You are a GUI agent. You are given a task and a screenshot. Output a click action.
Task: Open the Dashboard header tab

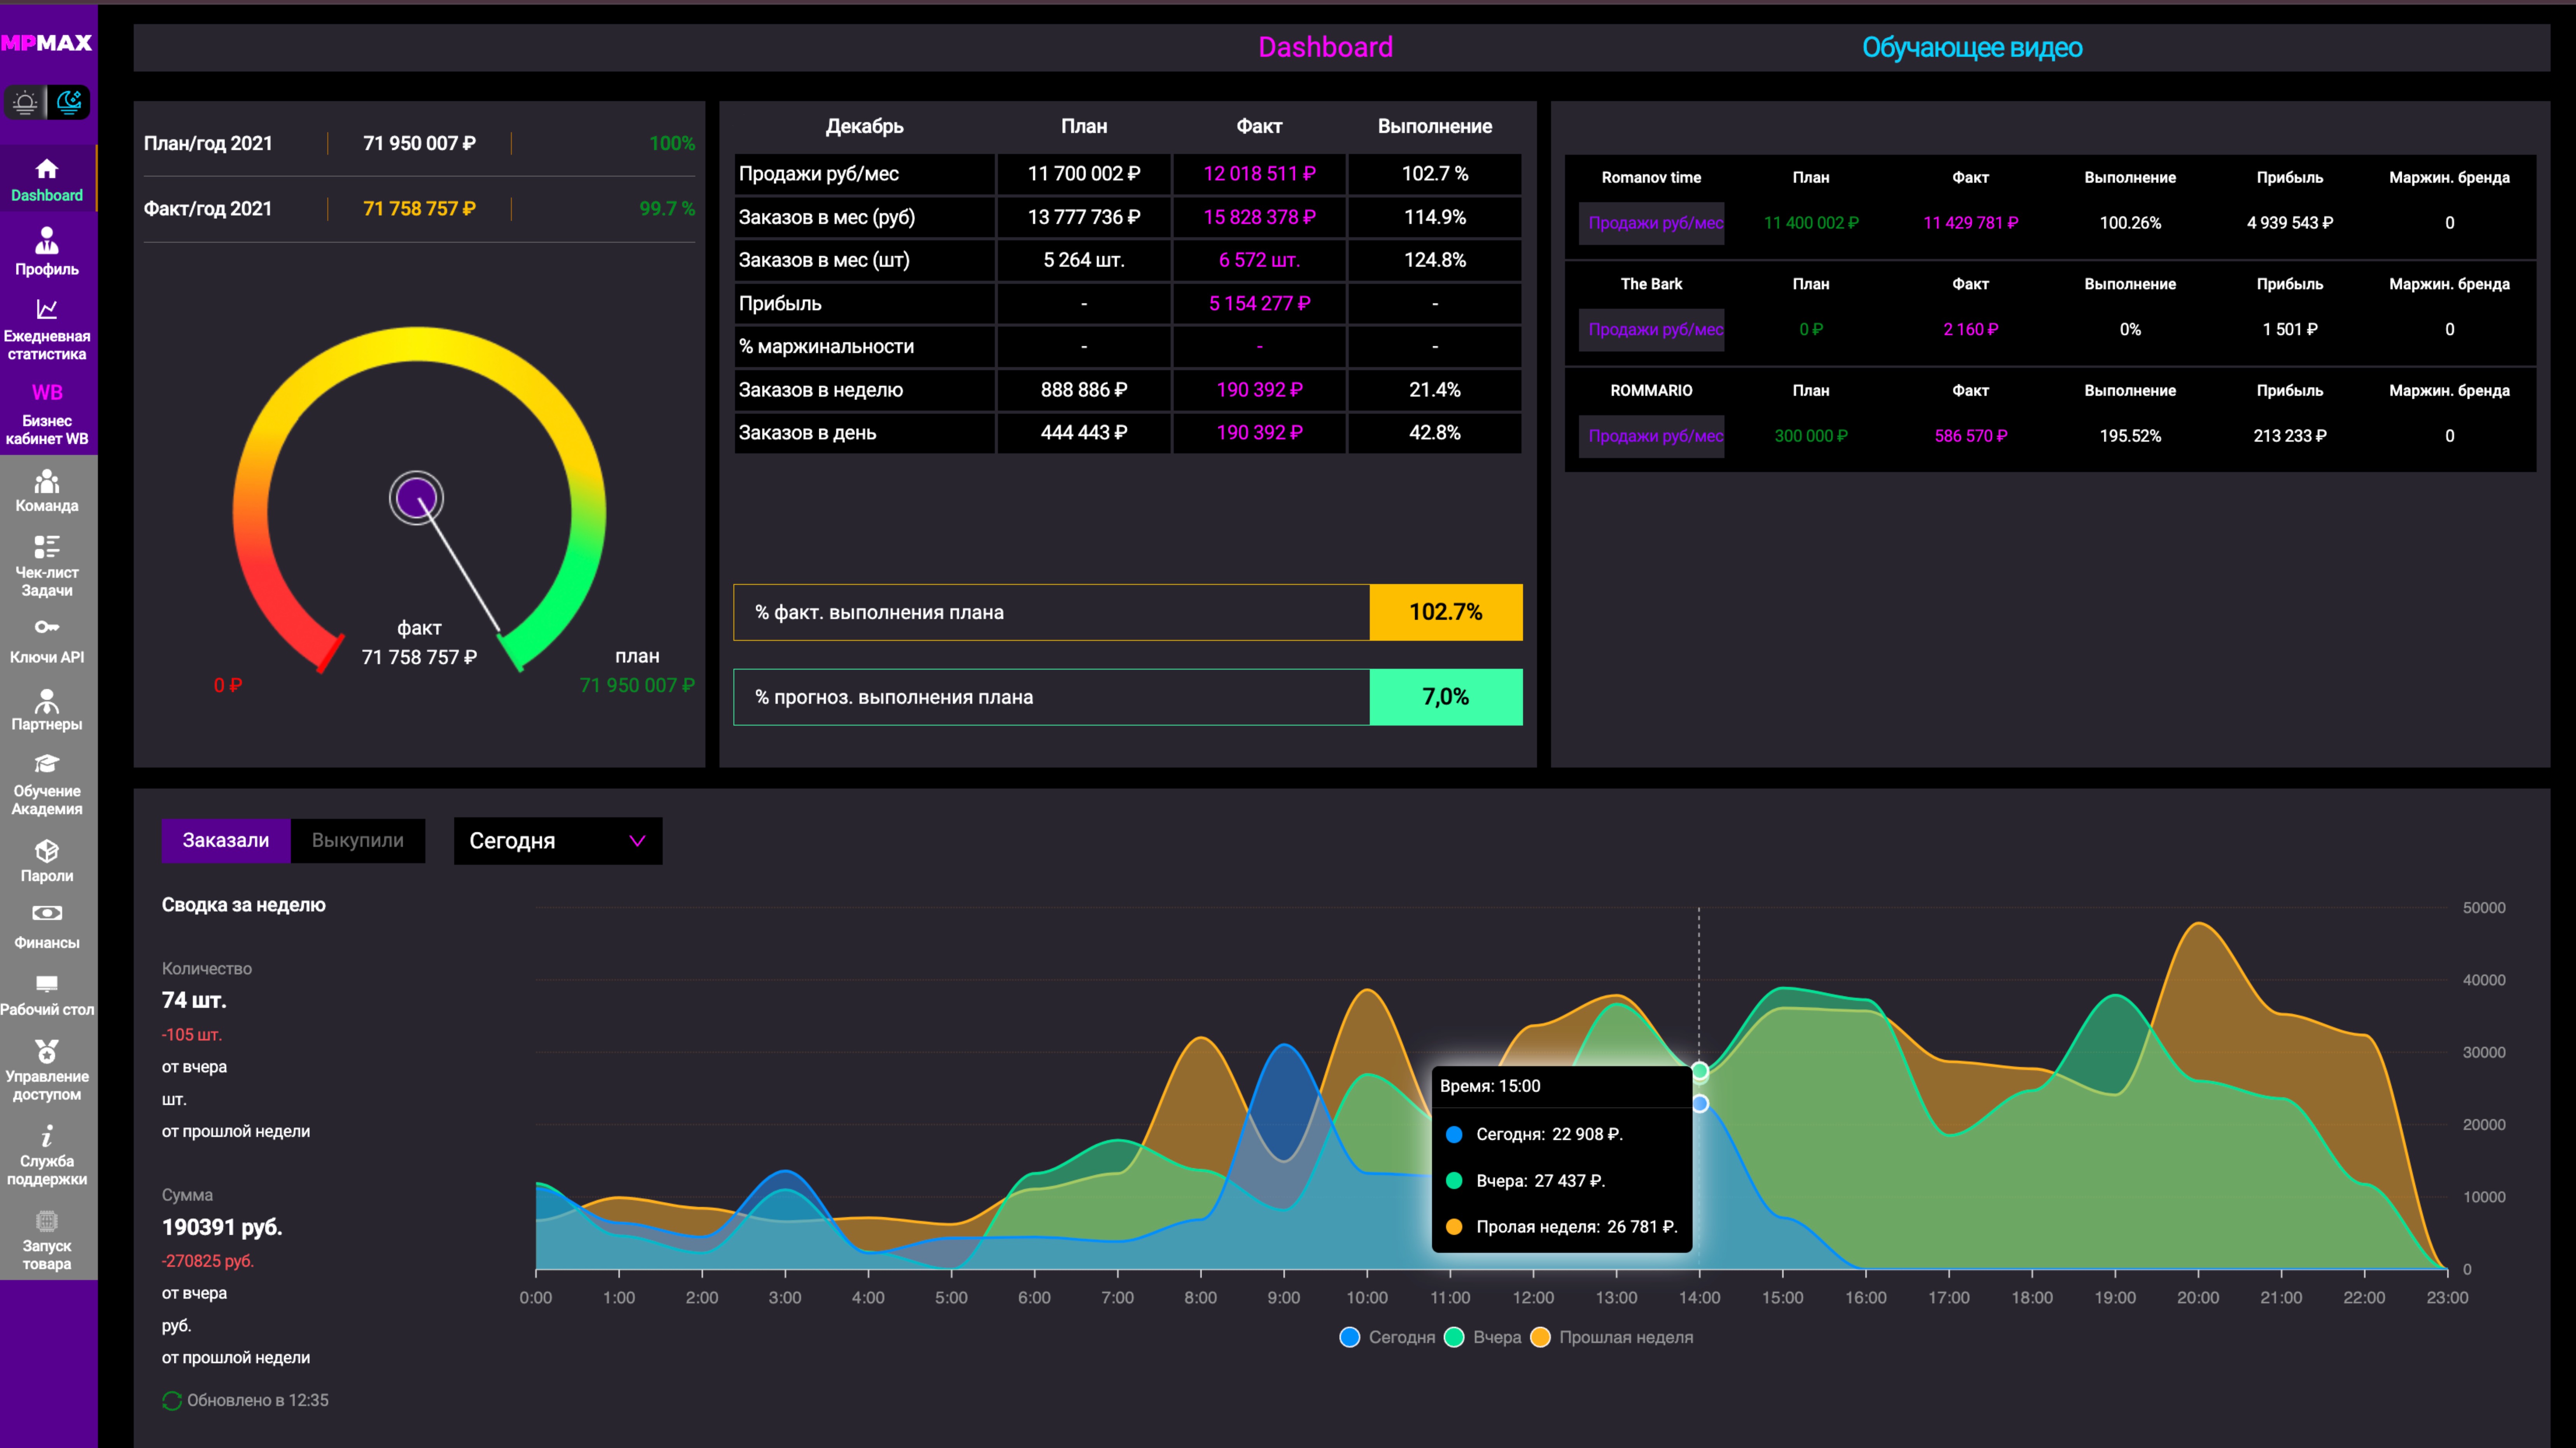1325,47
